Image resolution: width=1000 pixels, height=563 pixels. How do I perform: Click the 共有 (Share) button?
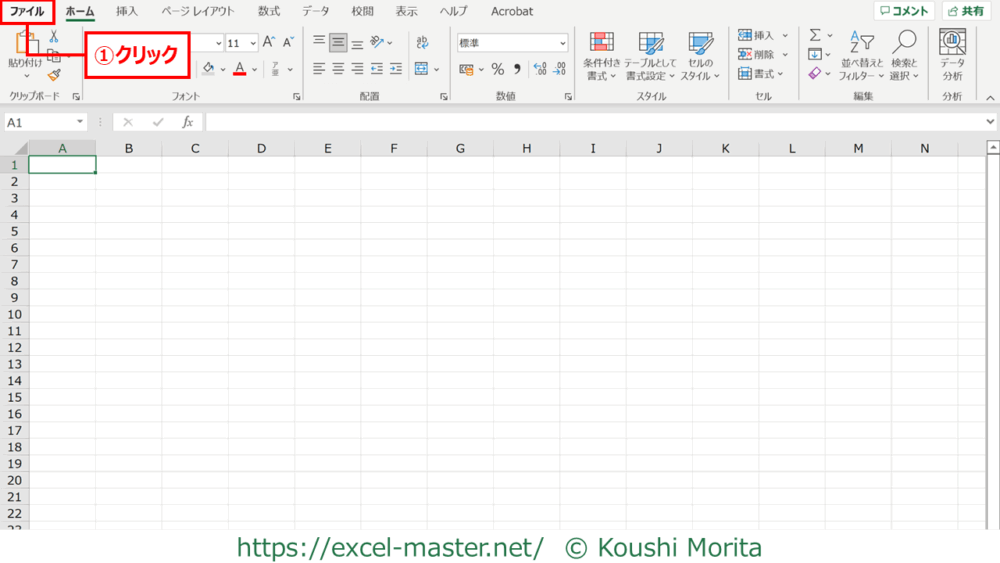point(966,12)
